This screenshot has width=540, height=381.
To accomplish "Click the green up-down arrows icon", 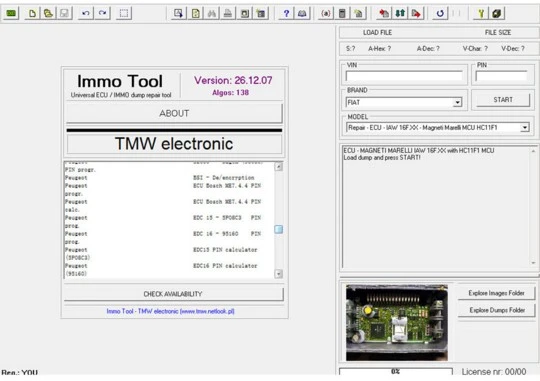I will tap(400, 13).
